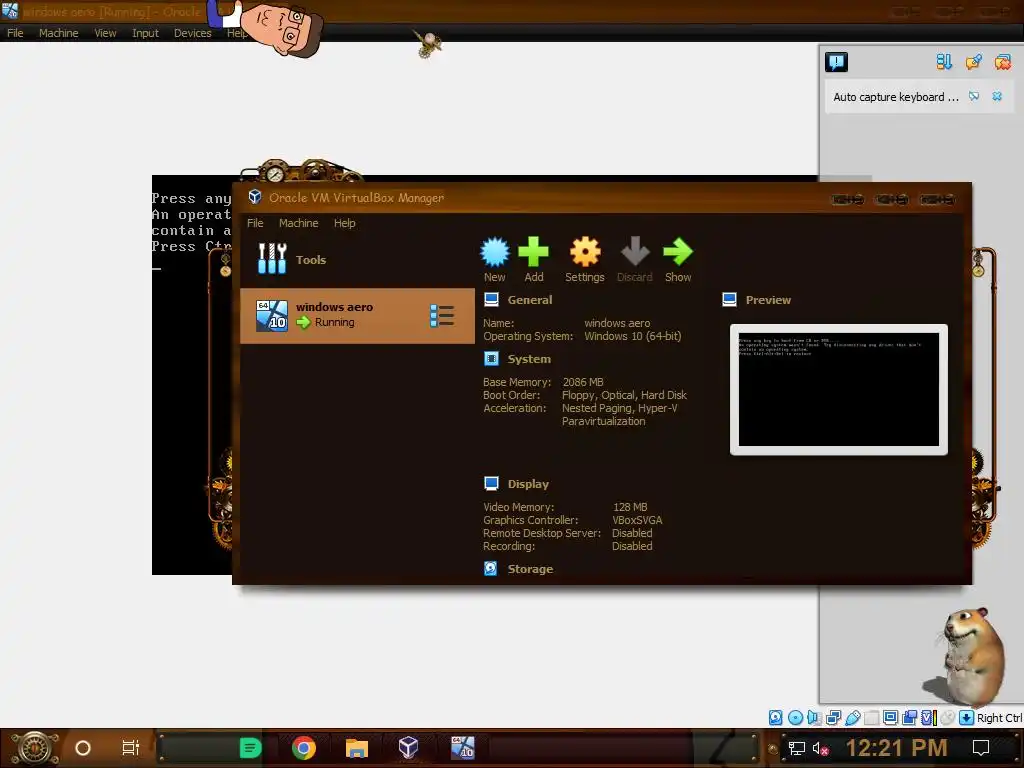The height and width of the screenshot is (768, 1024).
Task: Open the Action Center icon
Action: [981, 748]
